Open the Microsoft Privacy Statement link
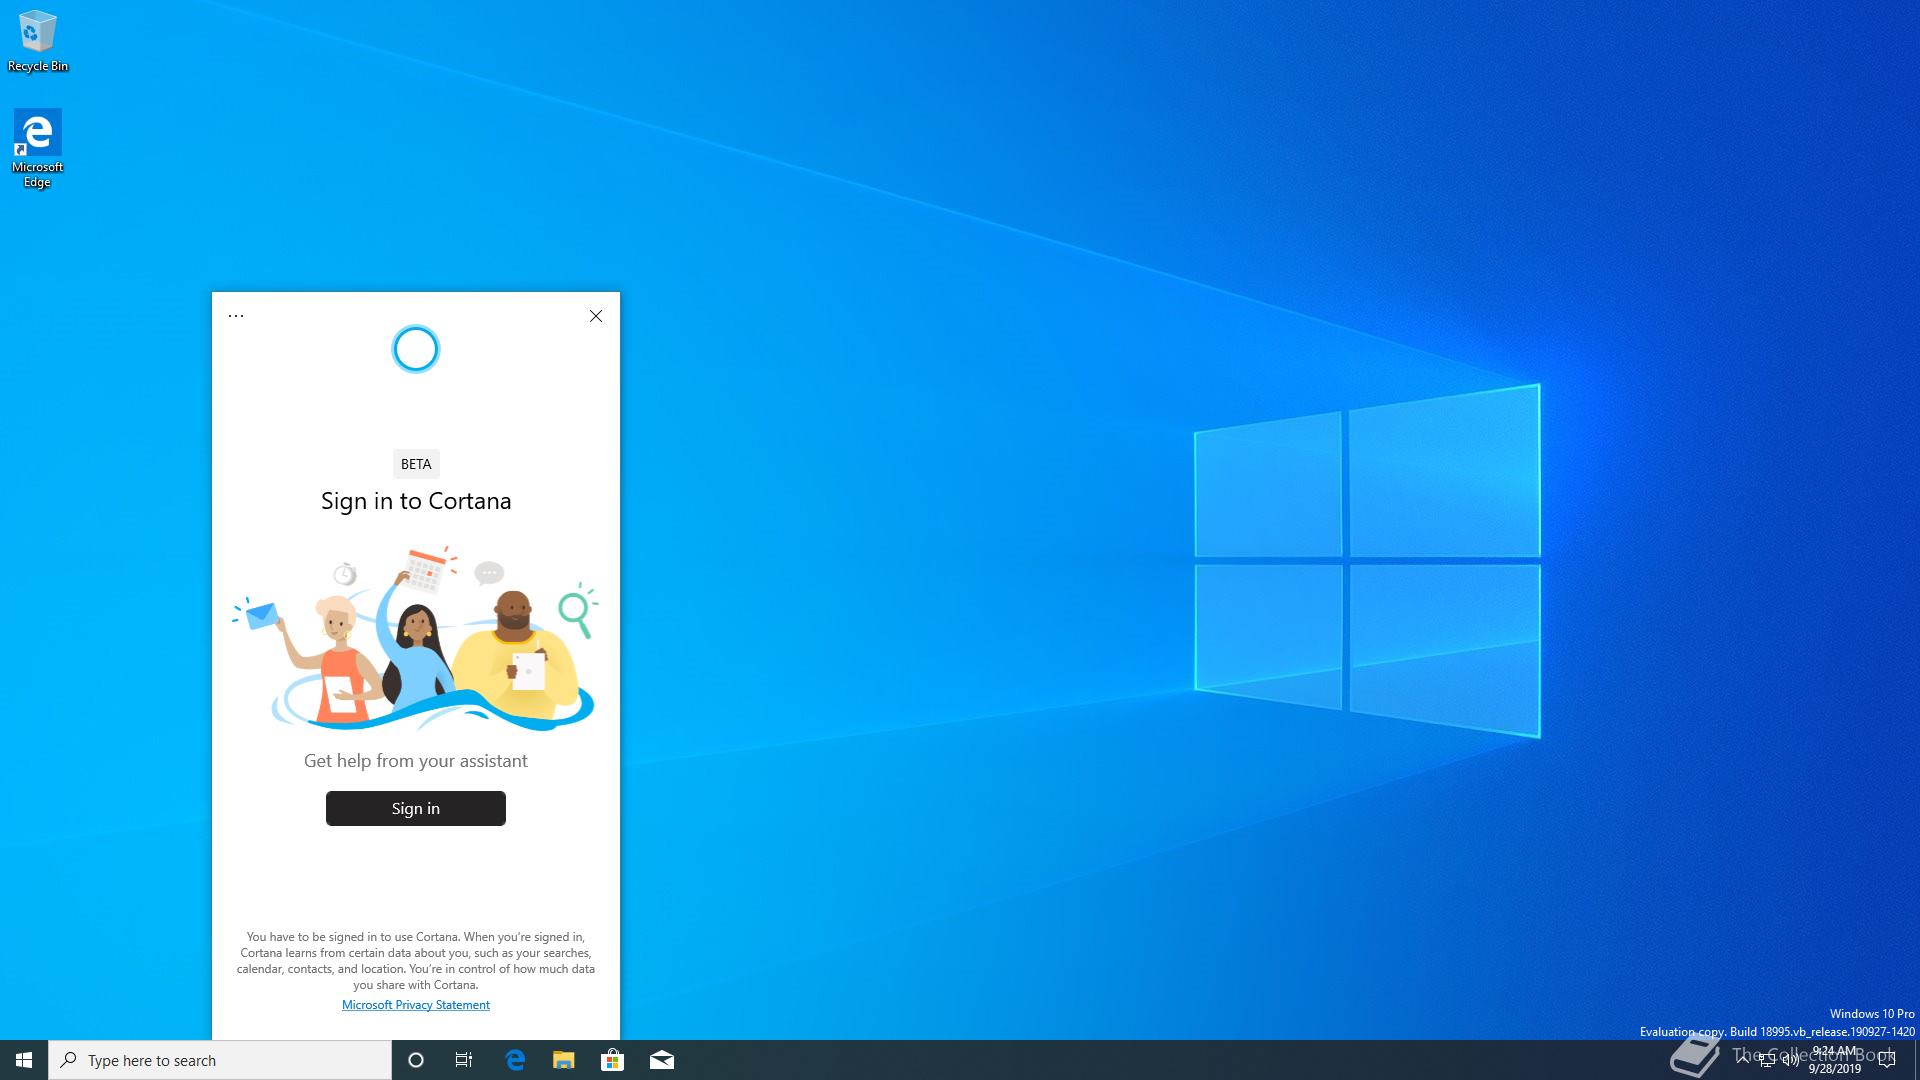The image size is (1920, 1080). coord(415,1005)
